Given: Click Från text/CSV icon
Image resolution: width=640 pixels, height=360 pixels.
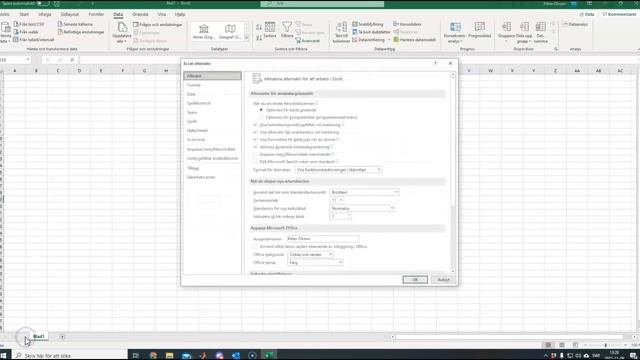Looking at the screenshot, I should [x=16, y=24].
